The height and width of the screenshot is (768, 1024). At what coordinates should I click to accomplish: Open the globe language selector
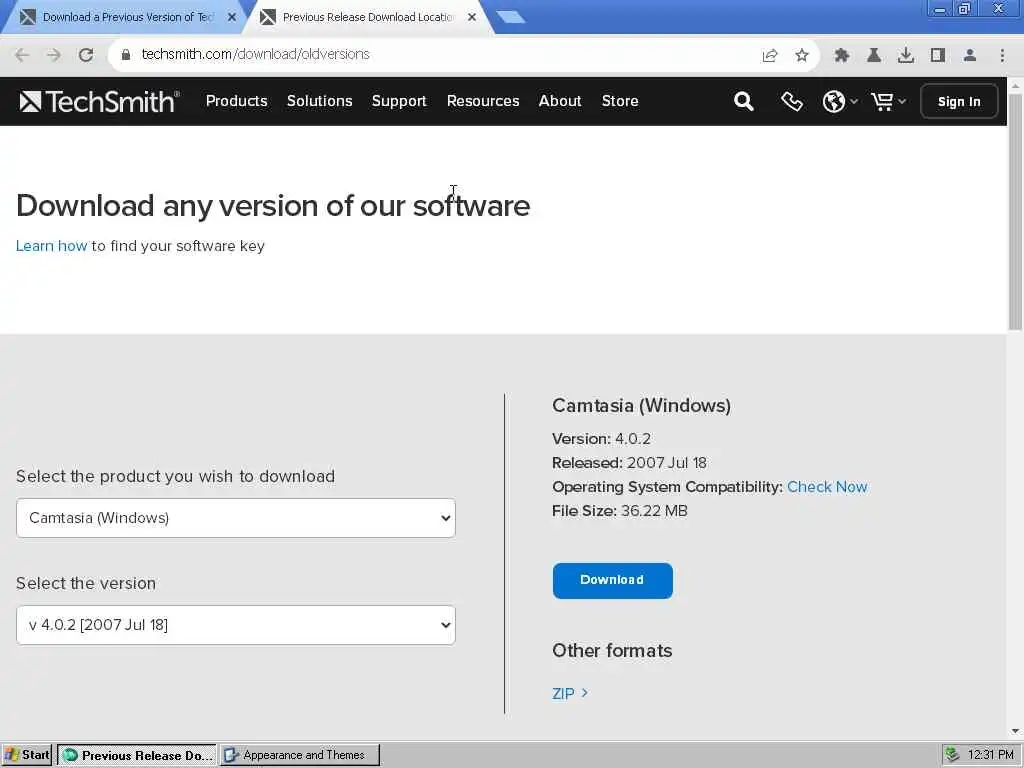click(x=840, y=101)
